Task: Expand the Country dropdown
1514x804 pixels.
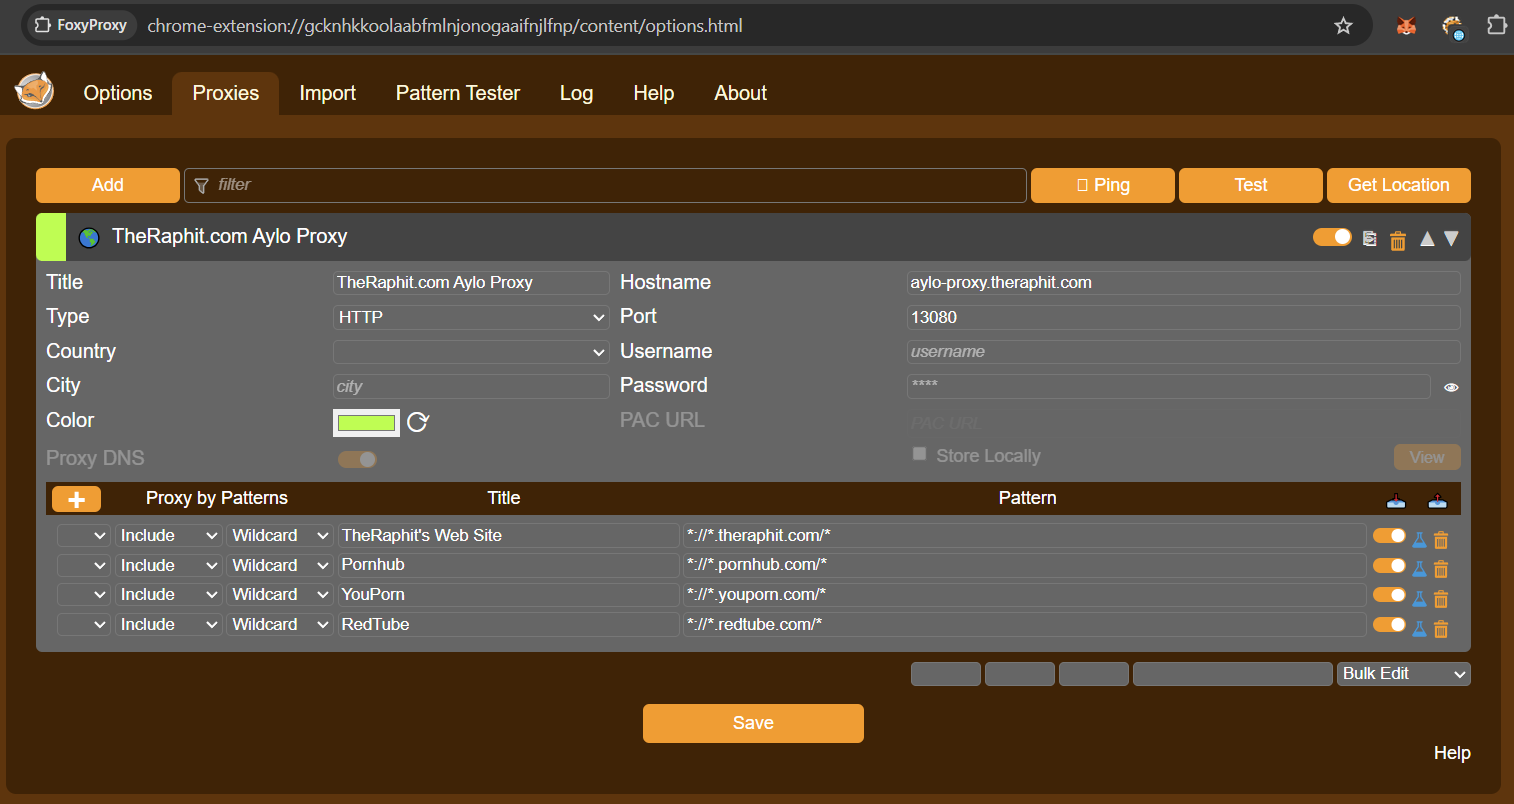Action: (x=471, y=352)
